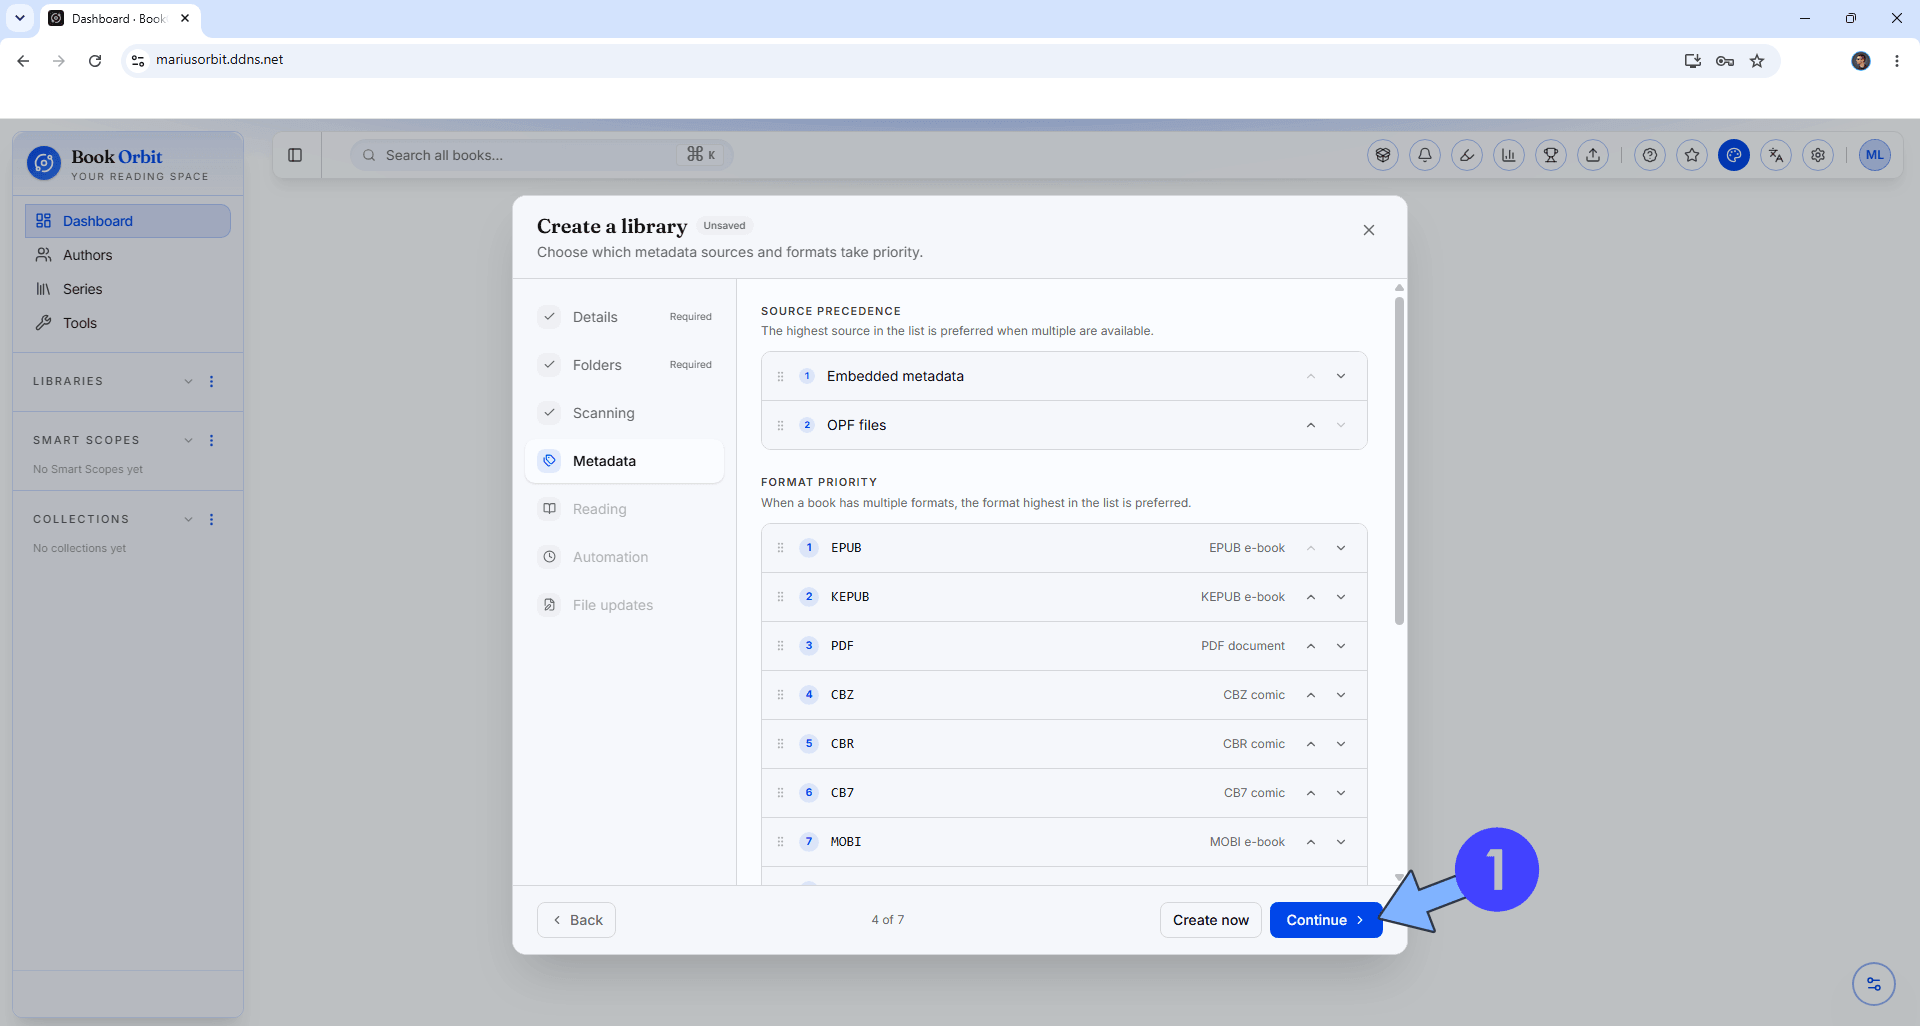
Task: Open the language translation icon
Action: [x=1776, y=155]
